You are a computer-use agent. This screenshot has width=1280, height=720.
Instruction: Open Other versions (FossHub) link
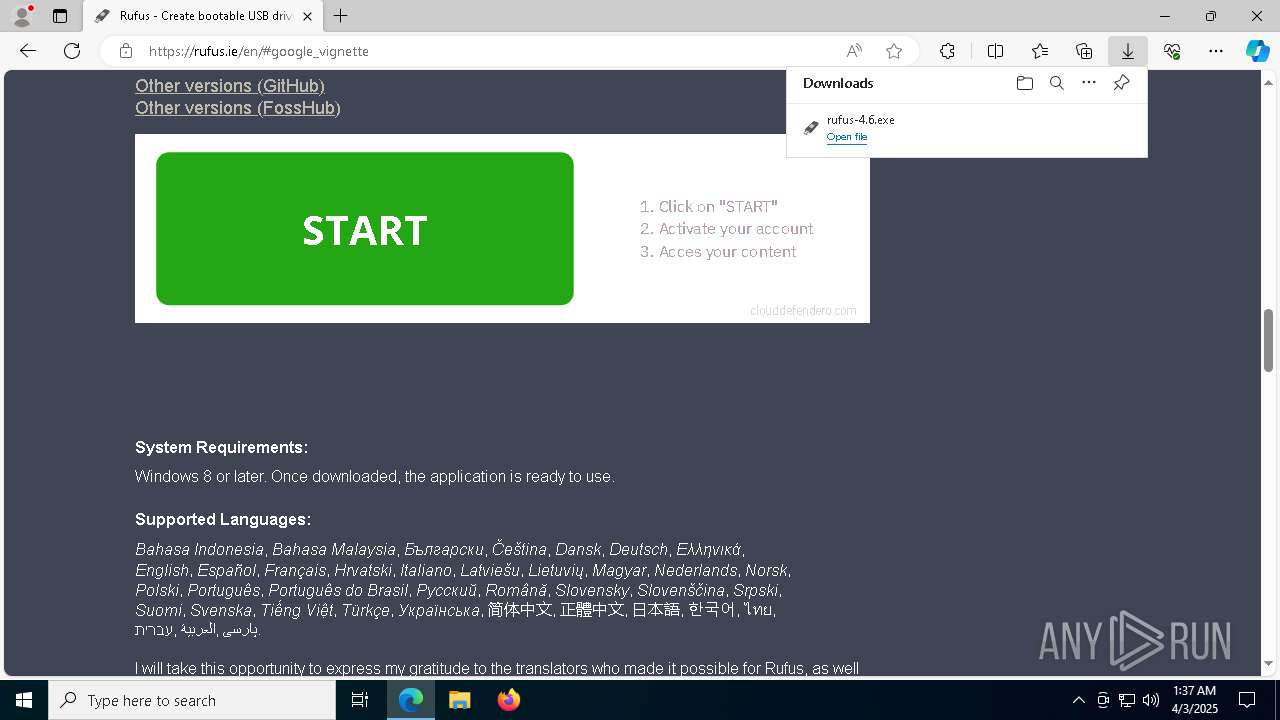click(238, 108)
